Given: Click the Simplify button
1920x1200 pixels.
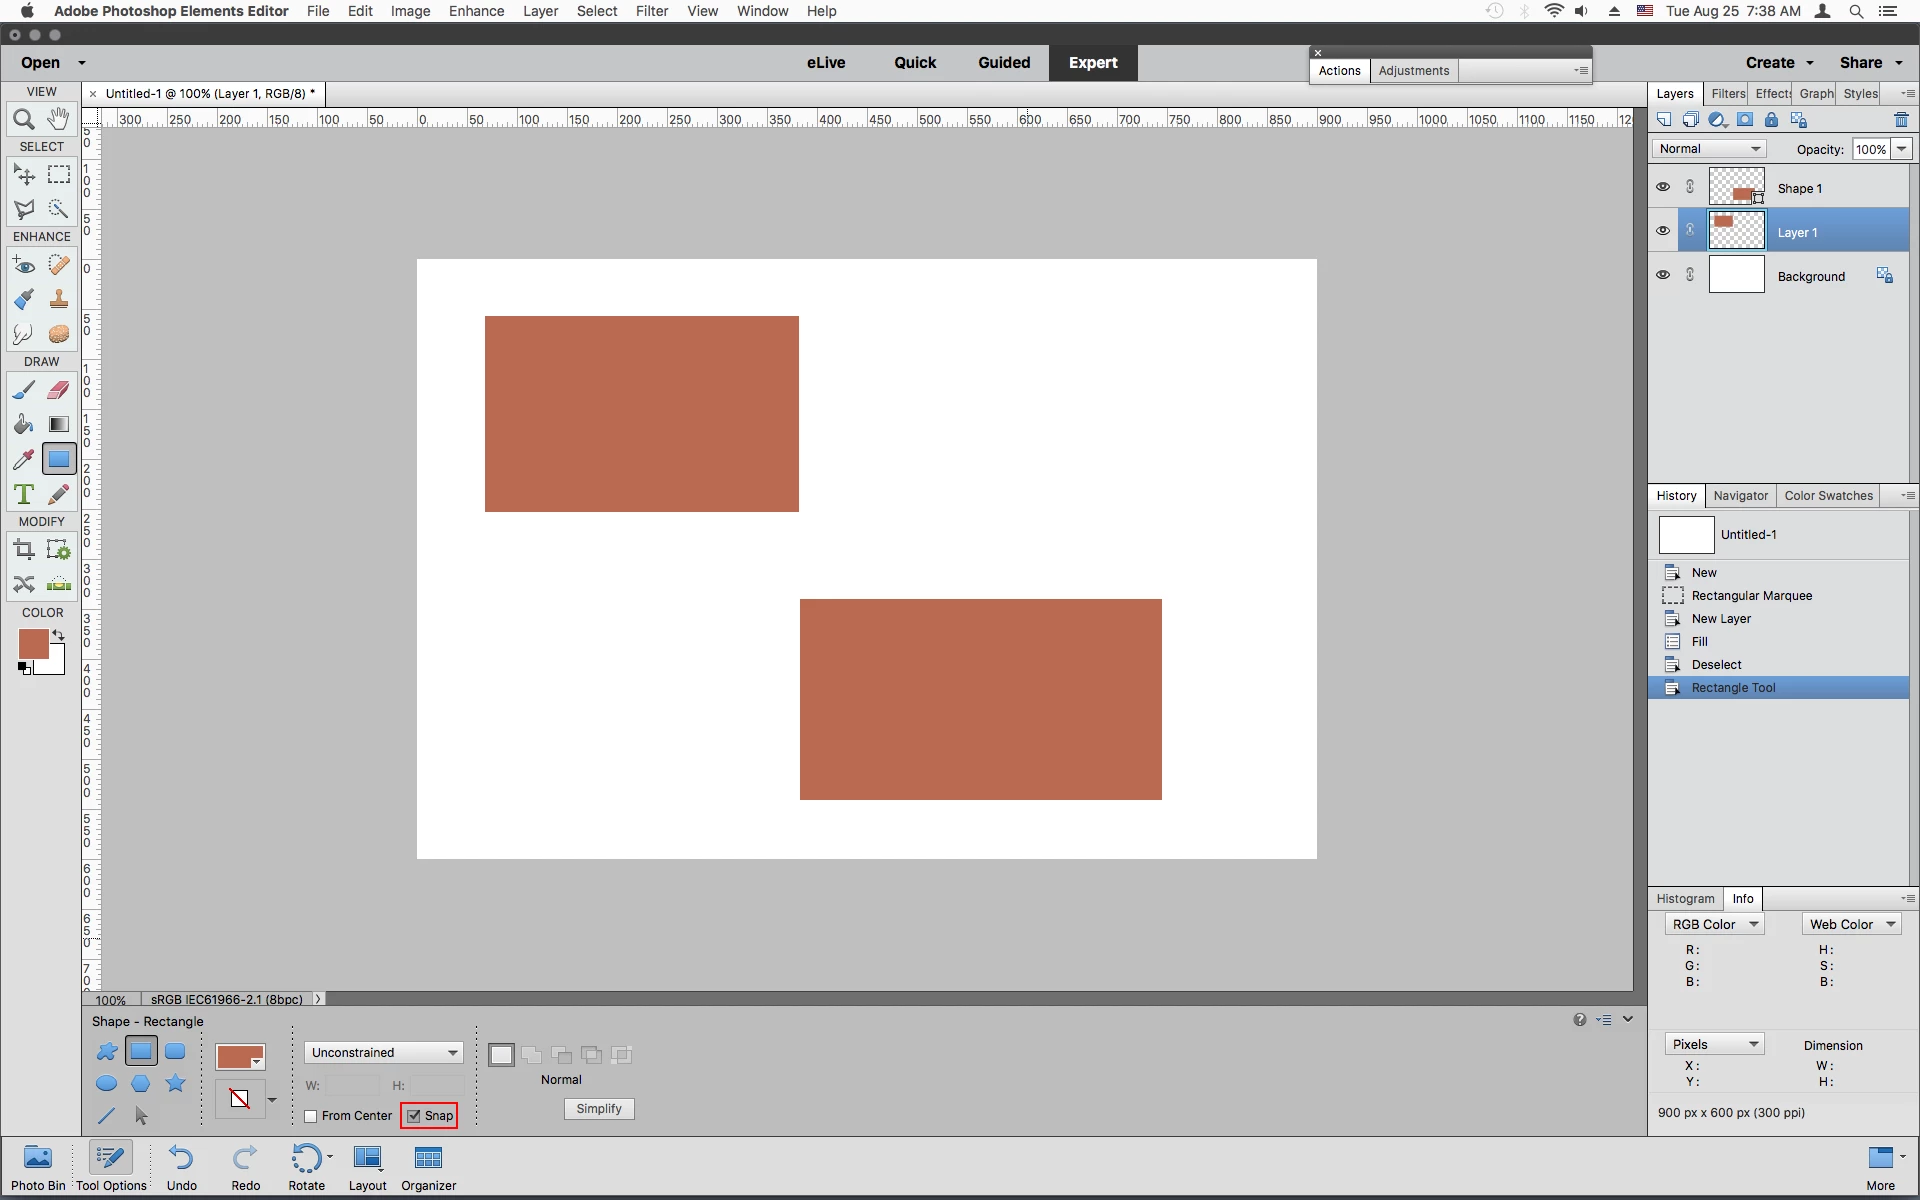Looking at the screenshot, I should click(599, 1109).
